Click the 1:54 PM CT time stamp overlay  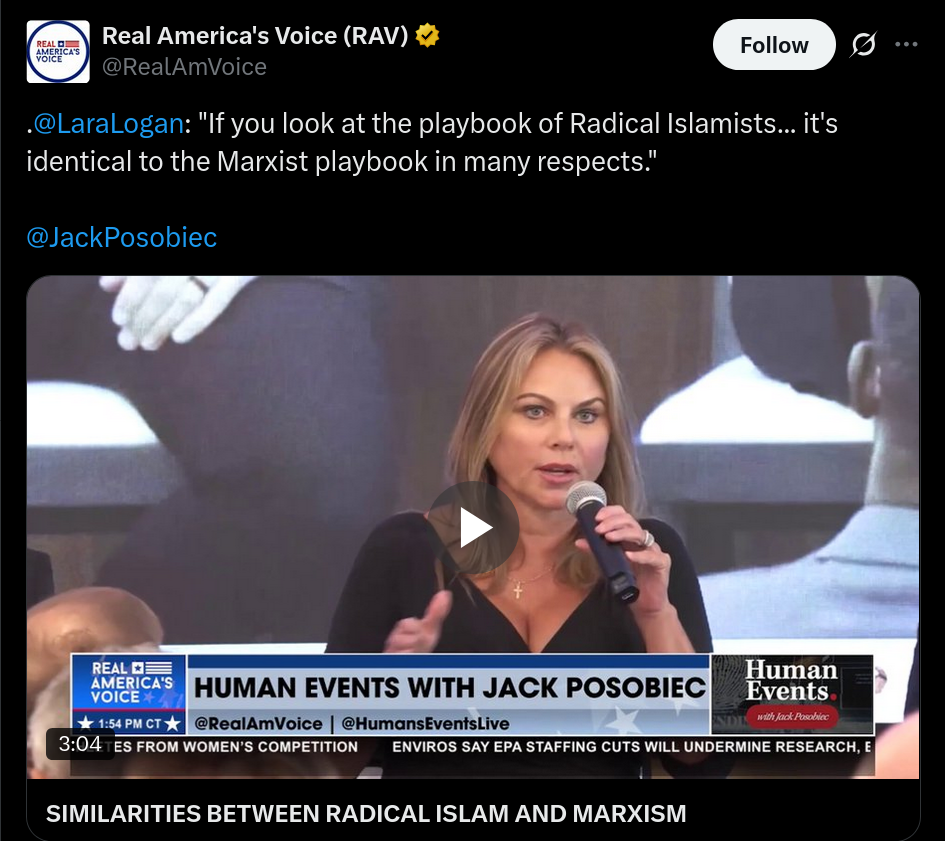[x=129, y=723]
